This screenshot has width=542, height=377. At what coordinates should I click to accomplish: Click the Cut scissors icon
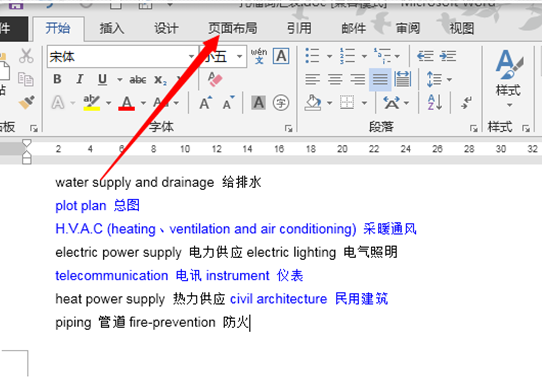(x=26, y=56)
